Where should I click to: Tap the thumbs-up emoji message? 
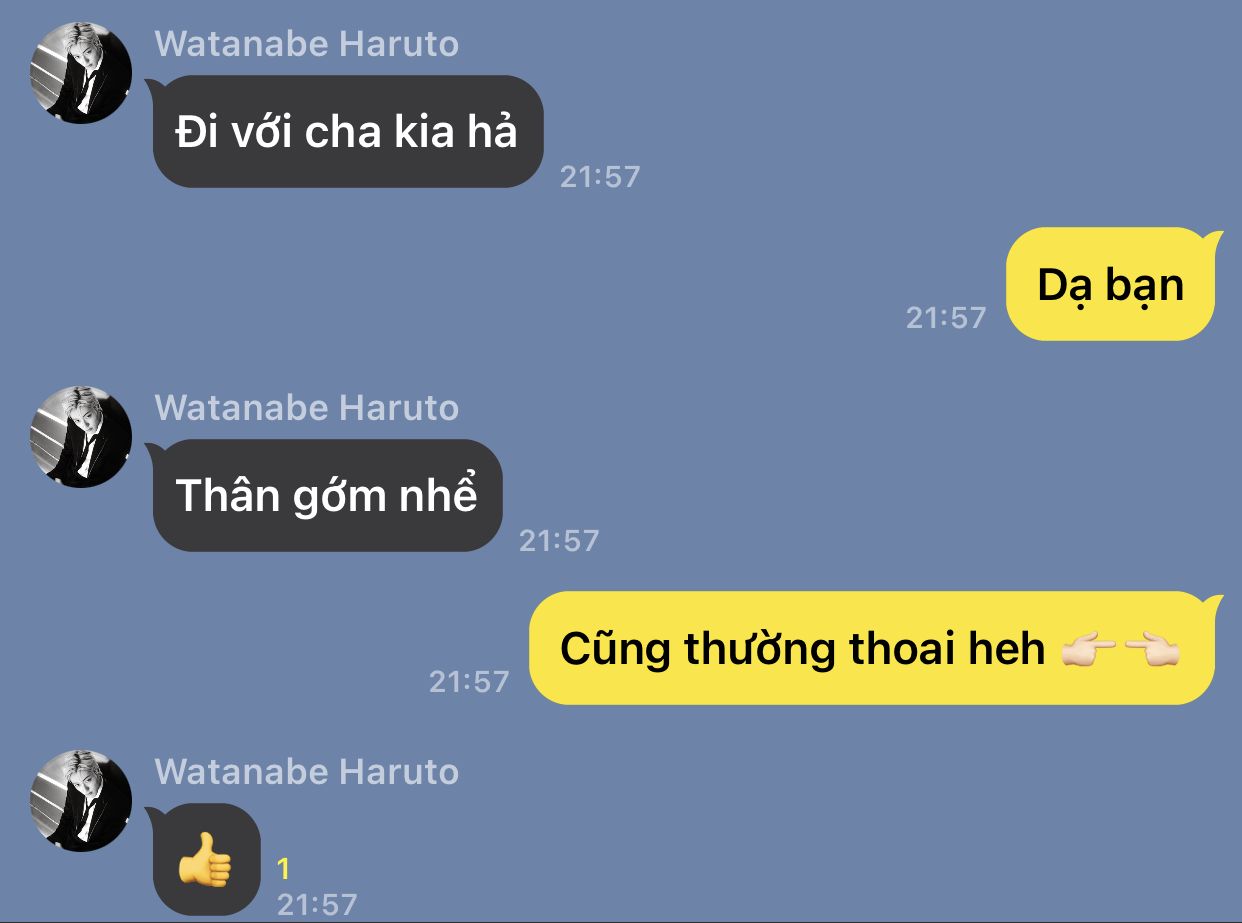[x=206, y=859]
